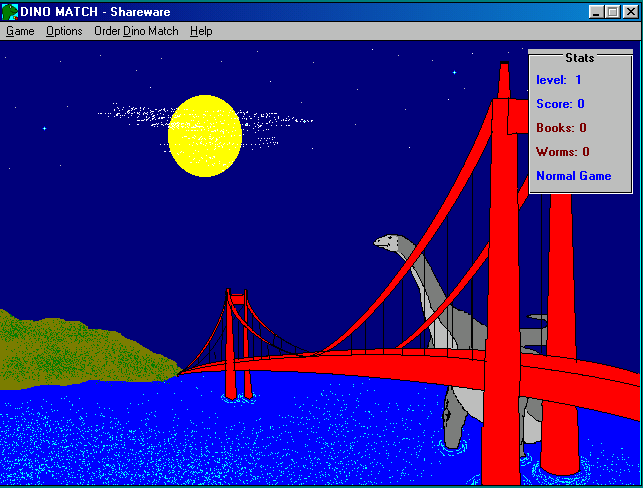Click the yellow moon in the sky

click(205, 136)
